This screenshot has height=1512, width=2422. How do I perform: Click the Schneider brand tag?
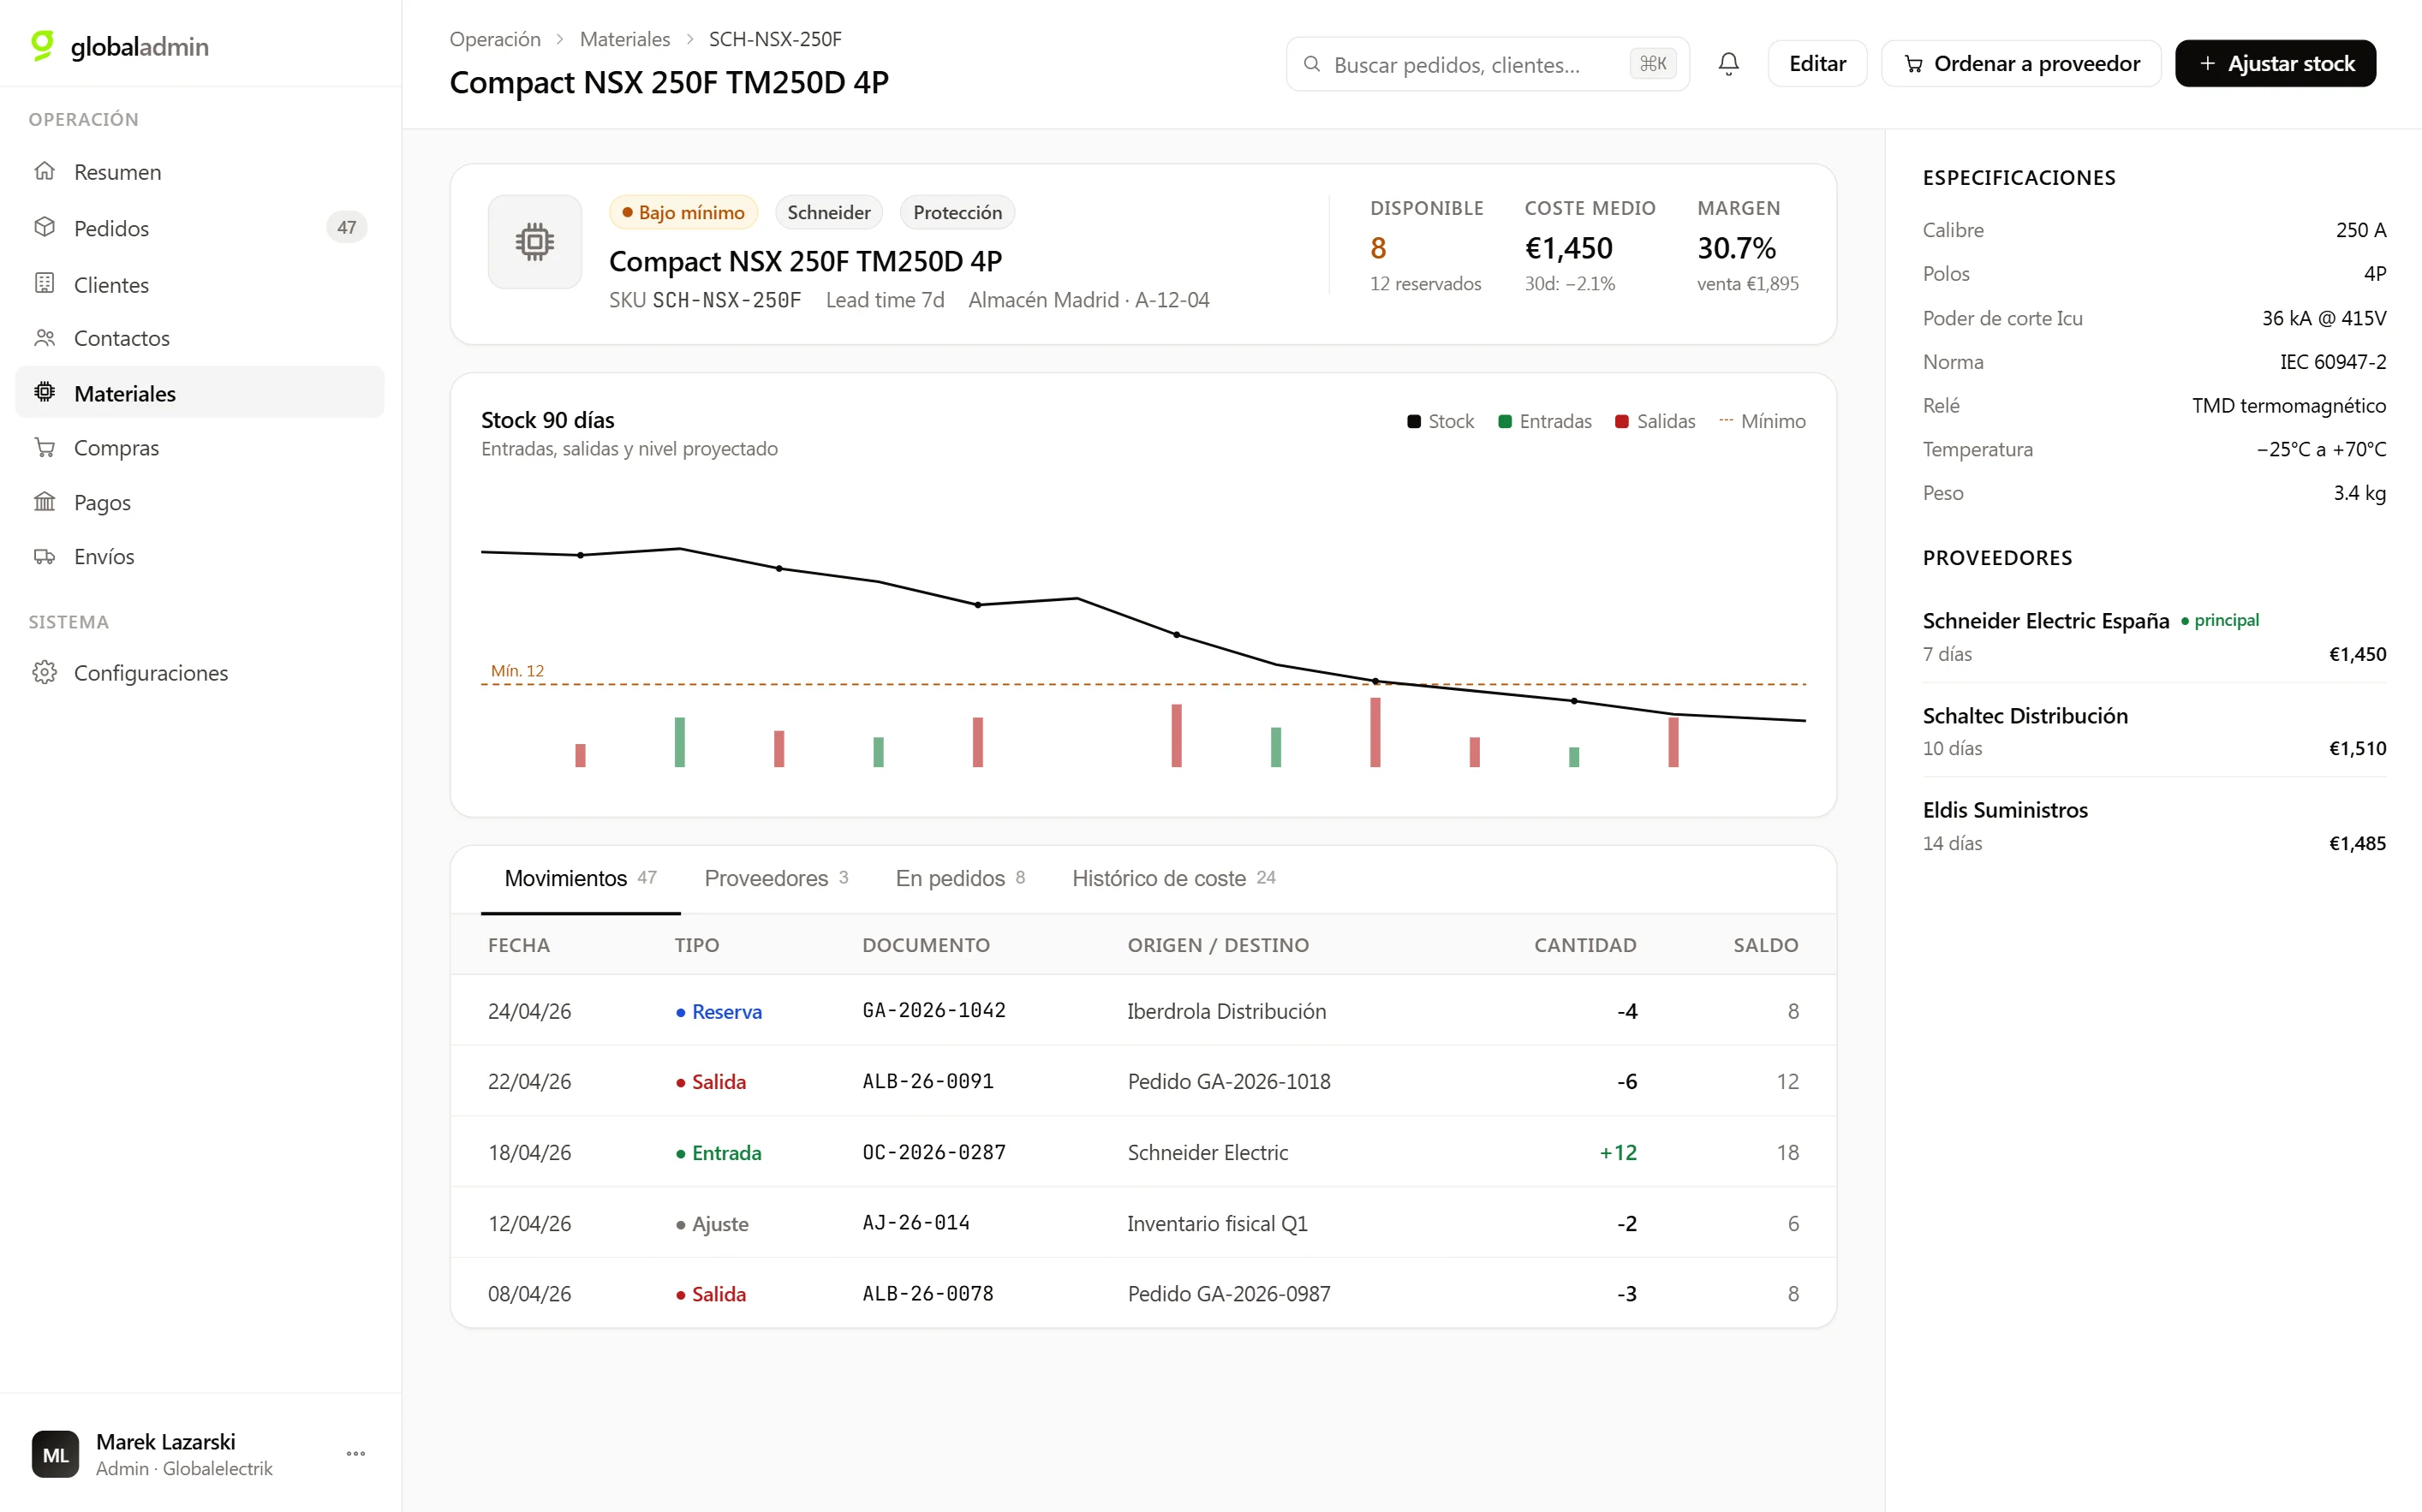pos(829,212)
